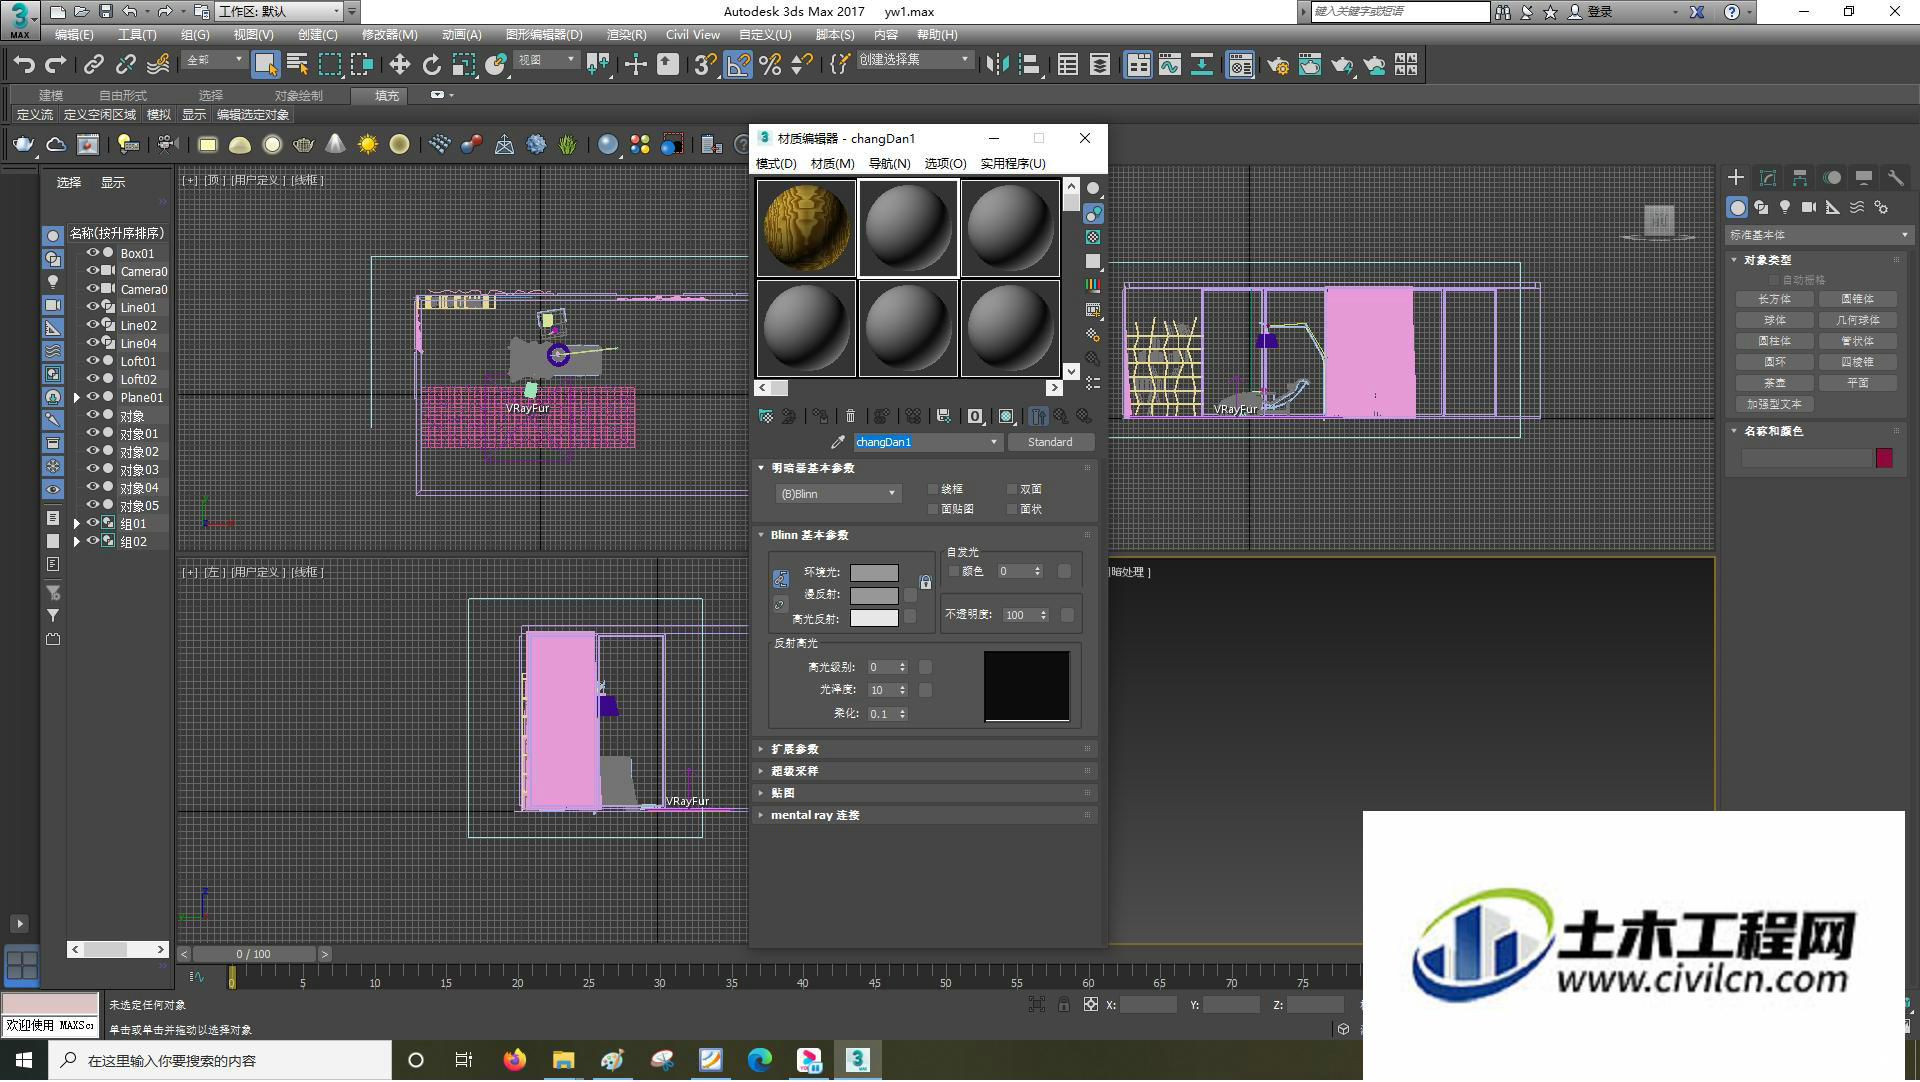Viewport: 1920px width, 1082px height.
Task: Open changDan1 material name dropdown
Action: click(994, 442)
